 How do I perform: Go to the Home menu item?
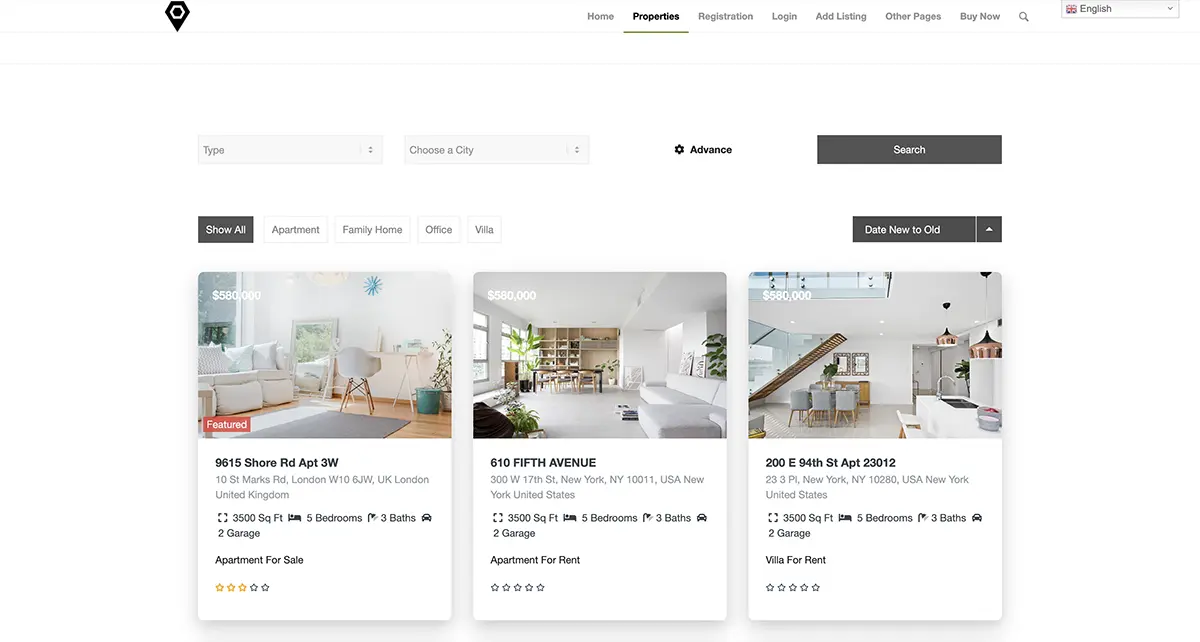tap(600, 17)
